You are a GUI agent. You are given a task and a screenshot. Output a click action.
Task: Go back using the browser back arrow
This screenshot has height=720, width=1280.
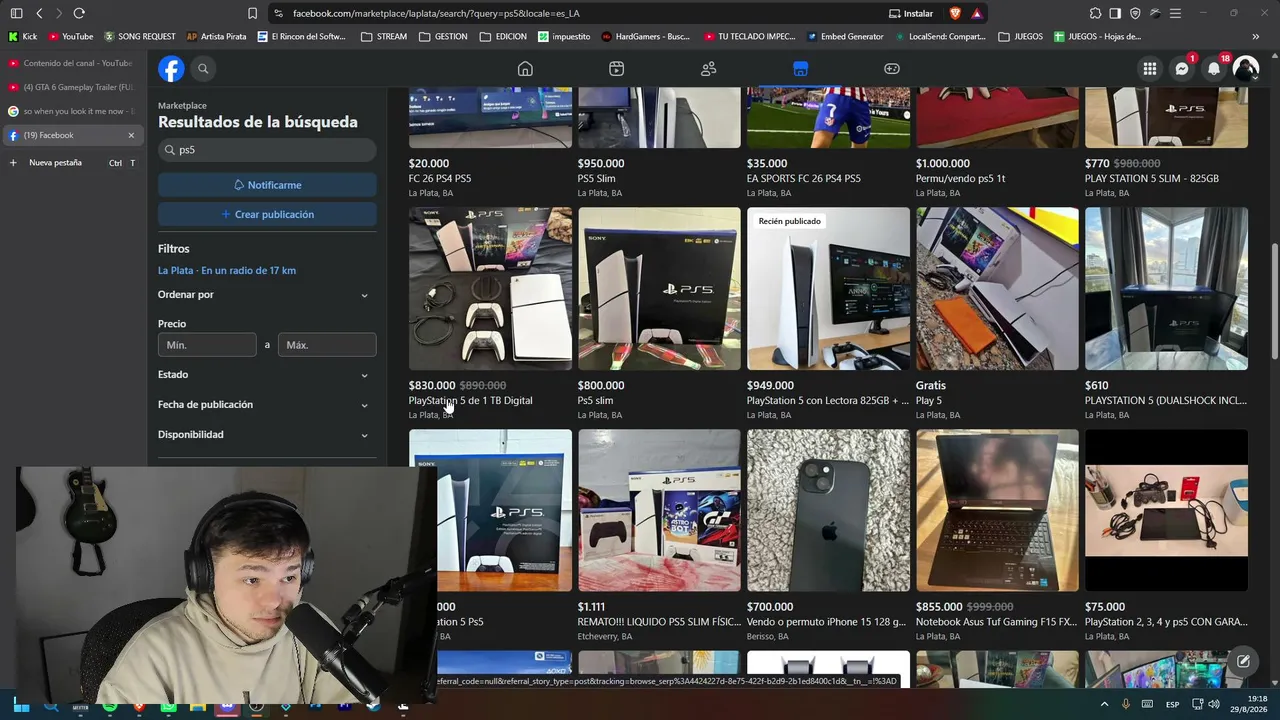(x=39, y=13)
